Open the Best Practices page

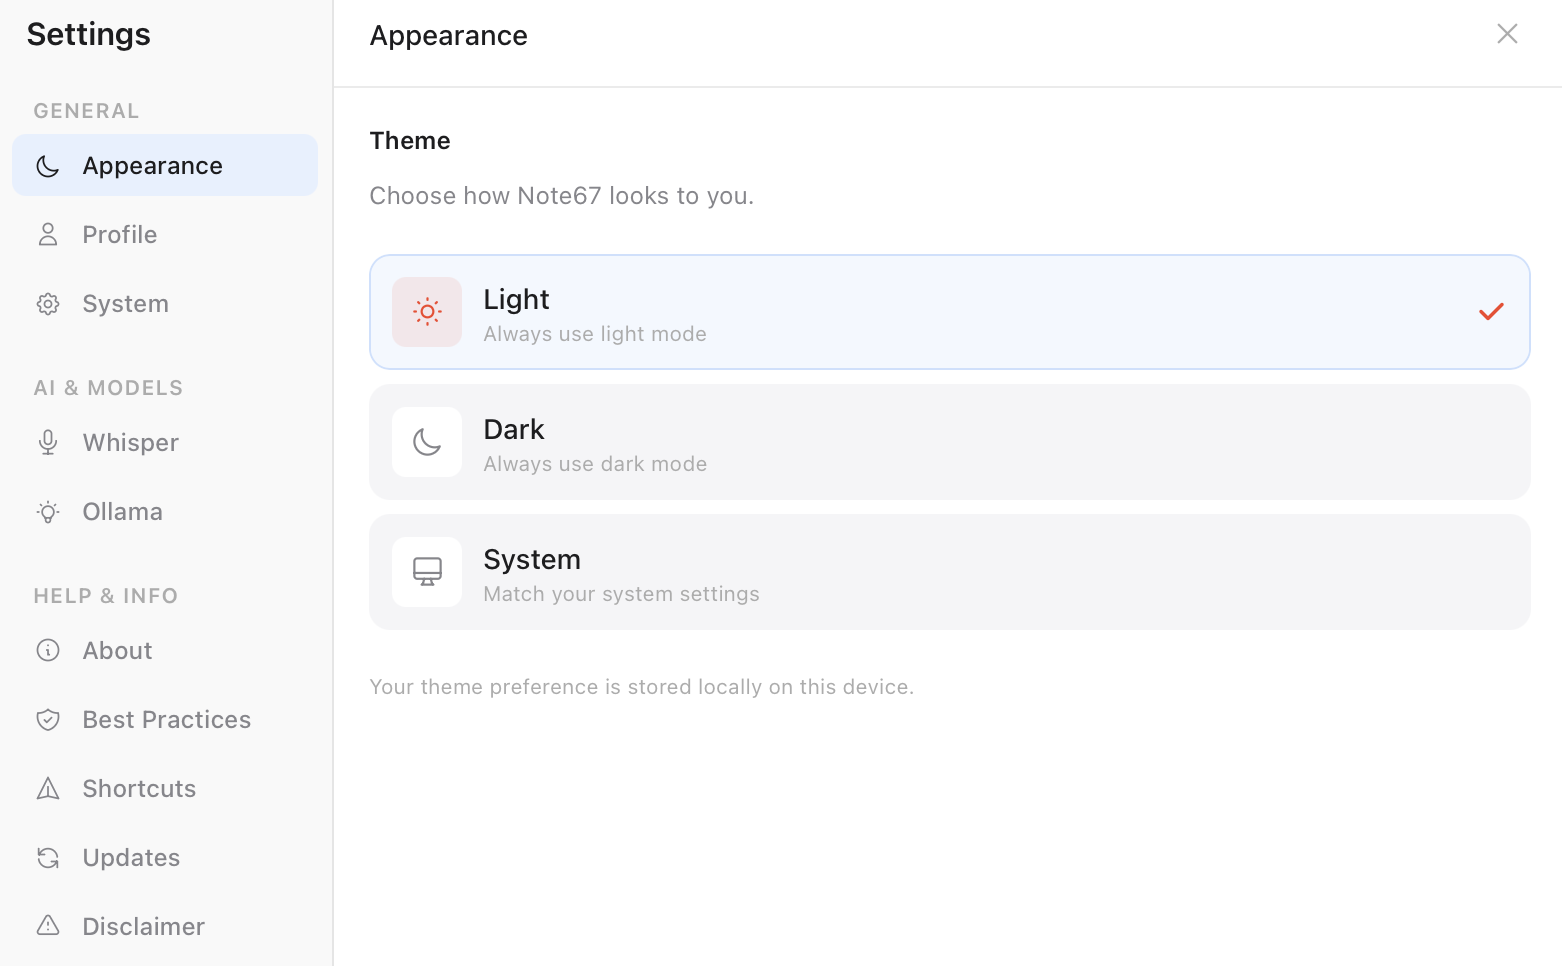(166, 719)
